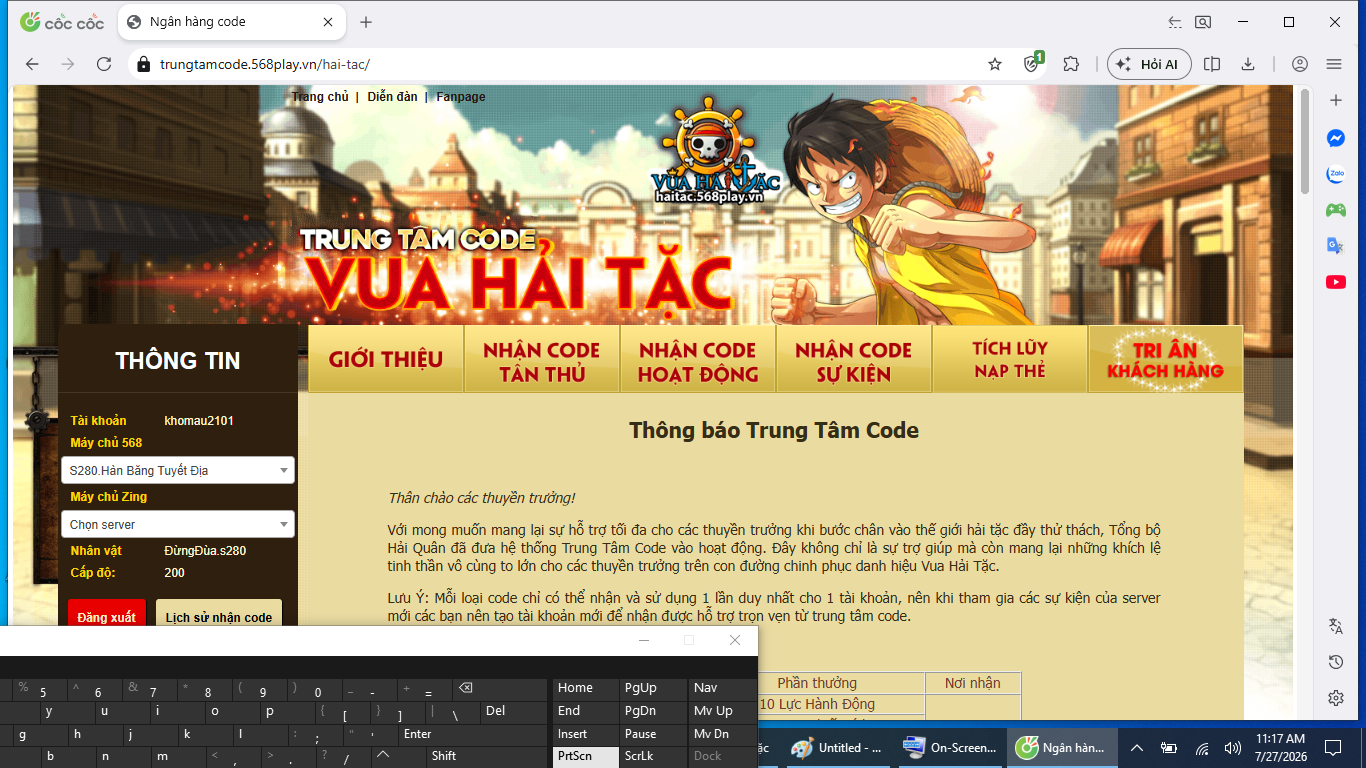Focus the browser address bar URL
The image size is (1366, 768).
click(265, 64)
